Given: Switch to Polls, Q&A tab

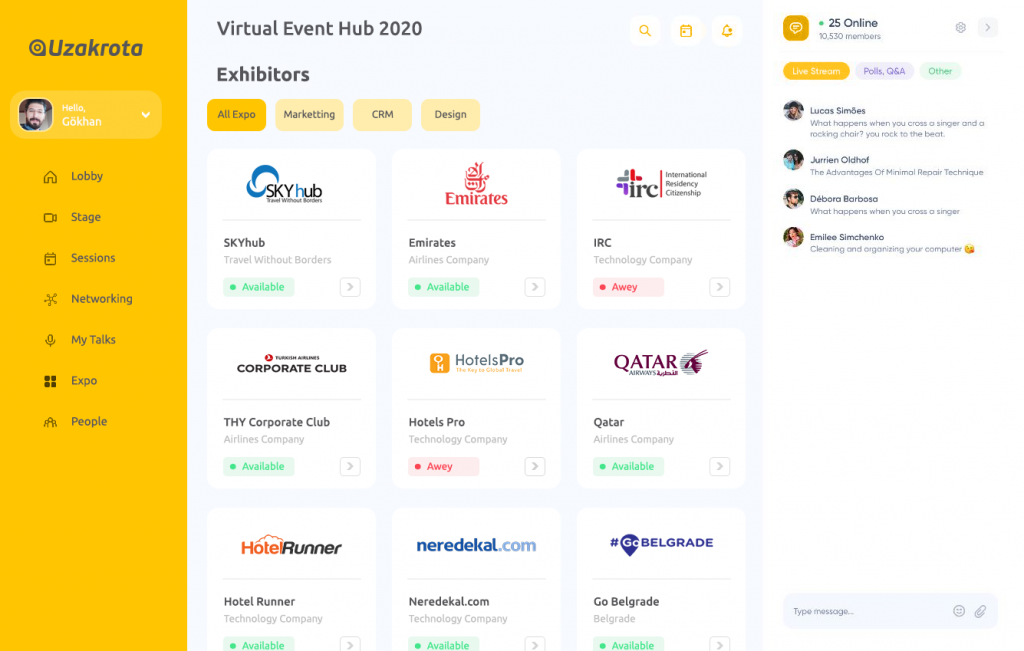Looking at the screenshot, I should (x=884, y=71).
